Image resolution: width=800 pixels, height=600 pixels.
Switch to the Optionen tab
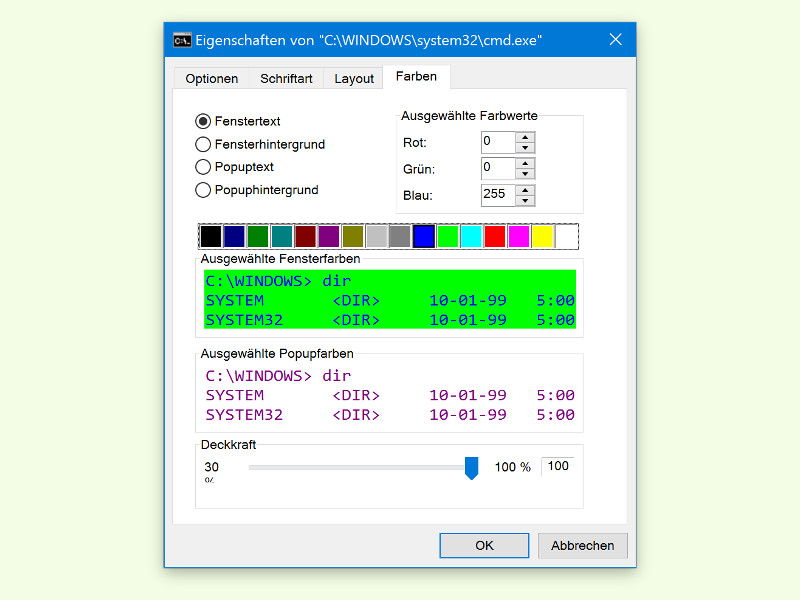pos(211,79)
